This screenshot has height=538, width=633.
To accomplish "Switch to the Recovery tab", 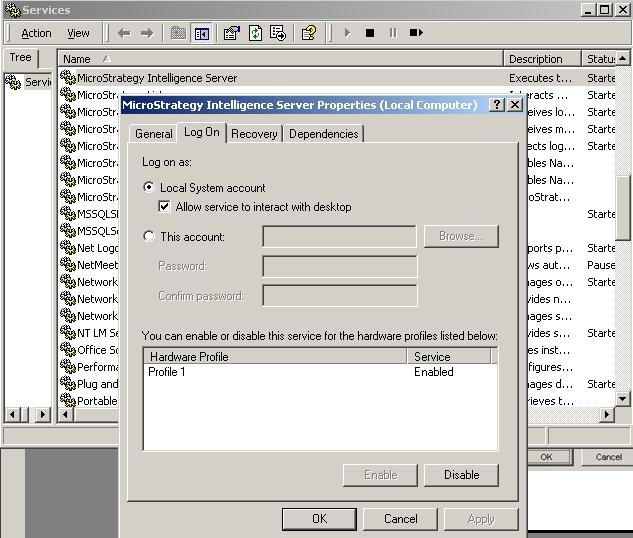I will point(254,134).
